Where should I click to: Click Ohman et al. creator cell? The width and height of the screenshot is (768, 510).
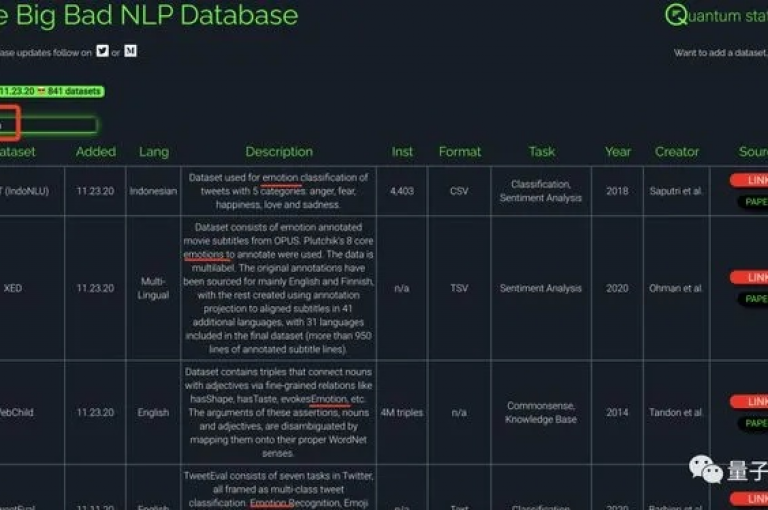click(676, 288)
